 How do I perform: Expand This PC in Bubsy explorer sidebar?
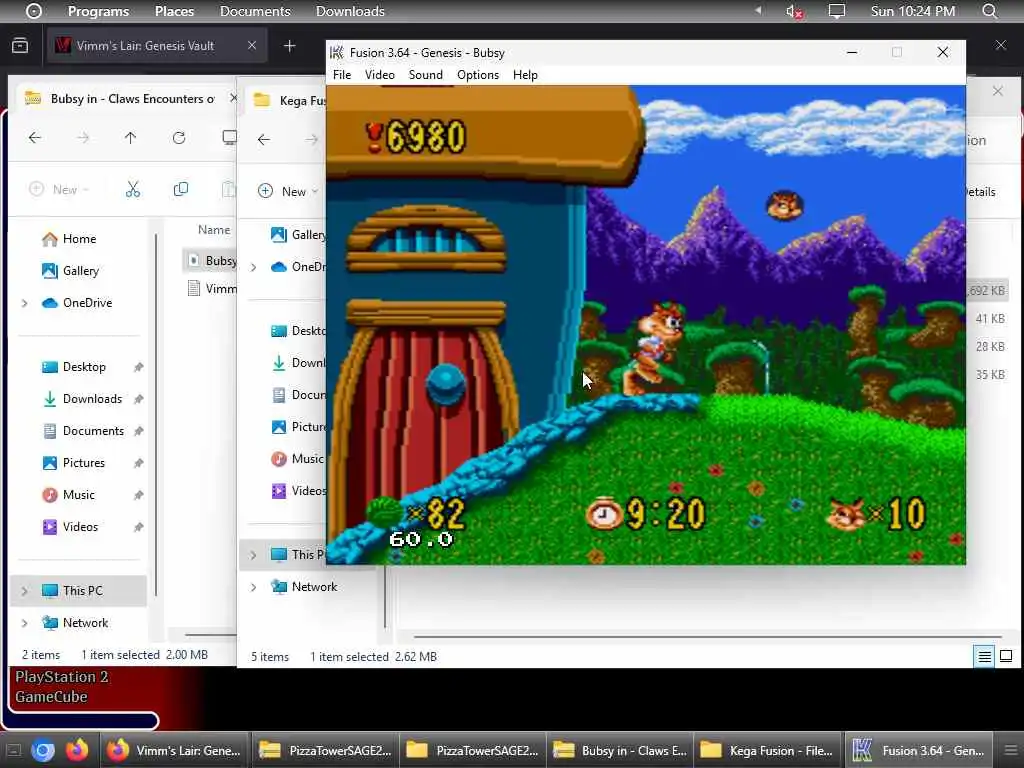point(25,591)
